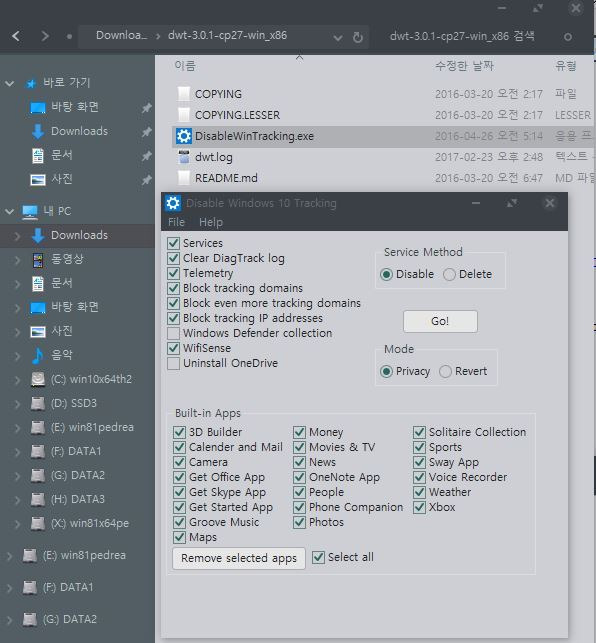Toggle Clear DiagTrack log checkbox
Screen dimensions: 596x643
click(174, 258)
